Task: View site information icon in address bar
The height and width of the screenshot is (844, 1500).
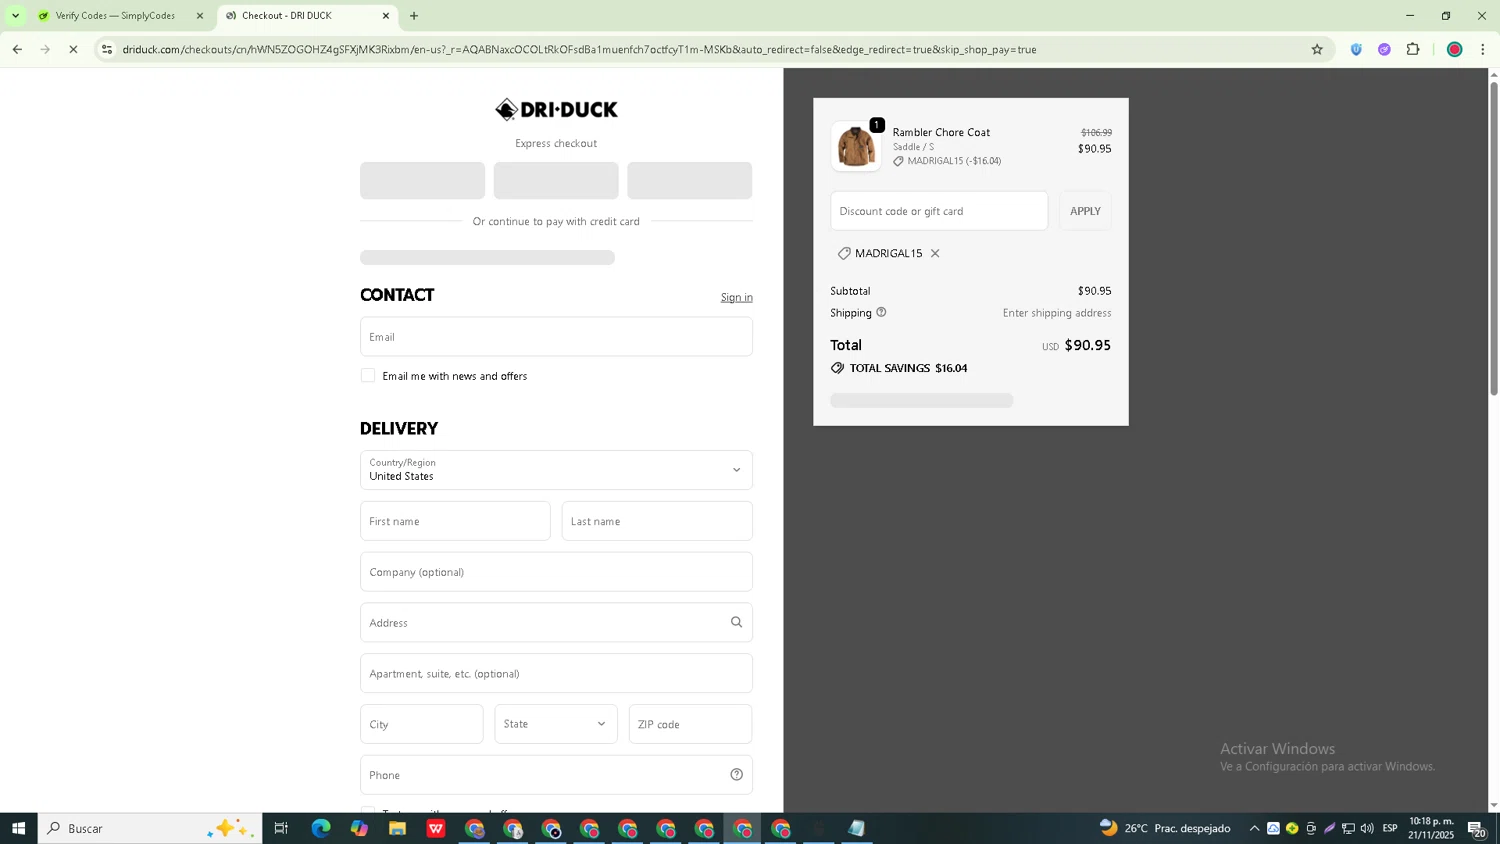Action: click(108, 49)
